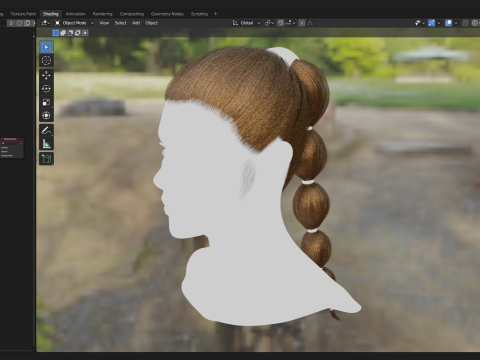
Task: Switch to the Rendering workspace tab
Action: [102, 14]
